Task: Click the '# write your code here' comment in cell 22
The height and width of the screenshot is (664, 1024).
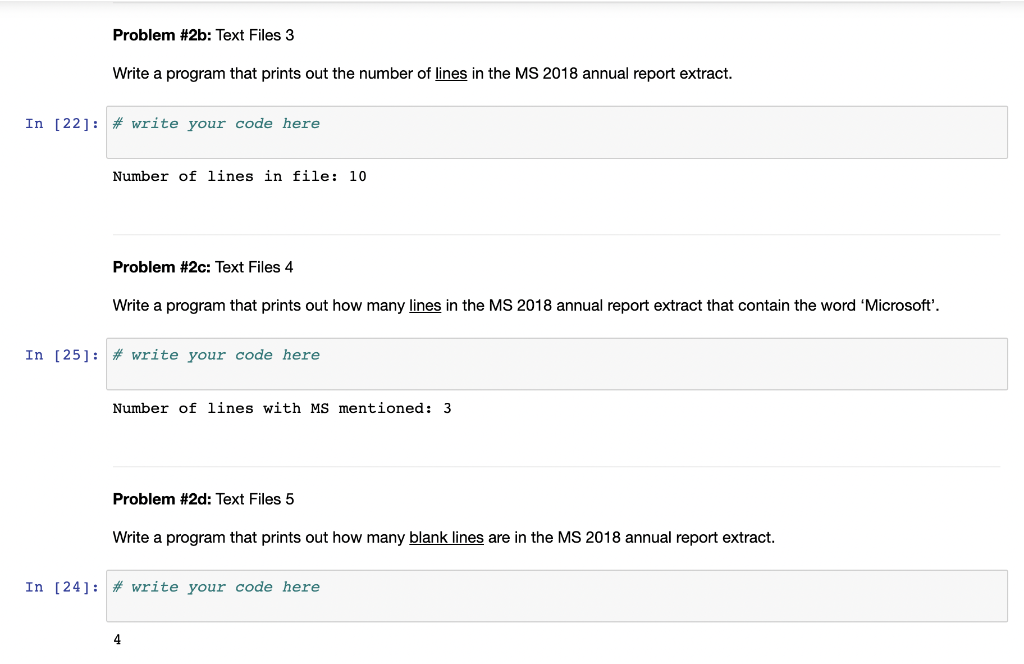Action: tap(216, 123)
